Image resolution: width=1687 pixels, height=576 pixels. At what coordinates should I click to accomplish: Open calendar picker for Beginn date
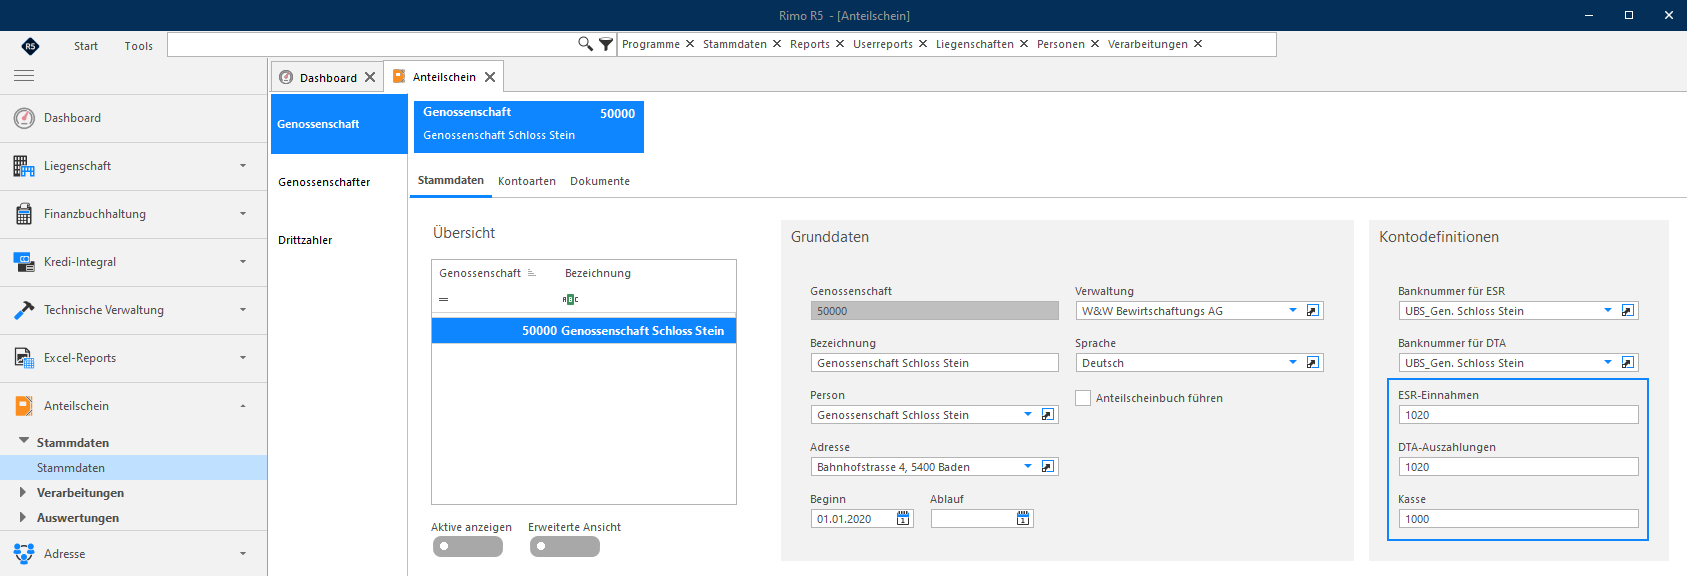coord(904,518)
